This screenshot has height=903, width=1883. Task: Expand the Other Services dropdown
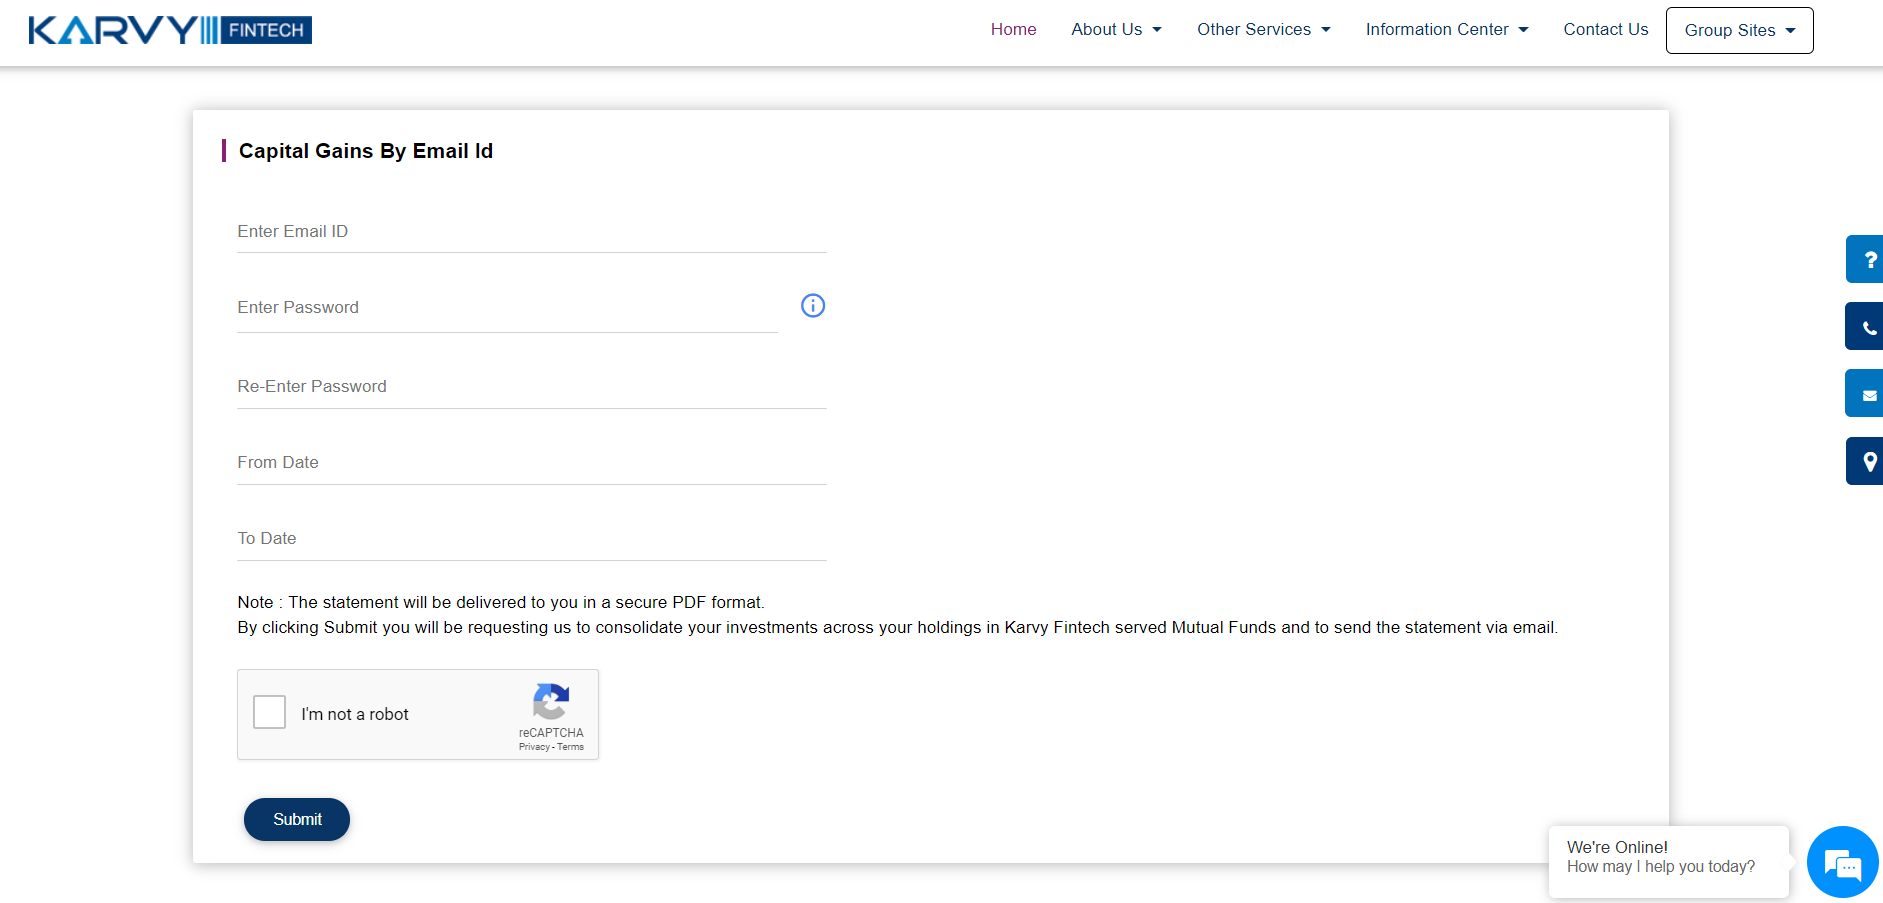point(1263,30)
